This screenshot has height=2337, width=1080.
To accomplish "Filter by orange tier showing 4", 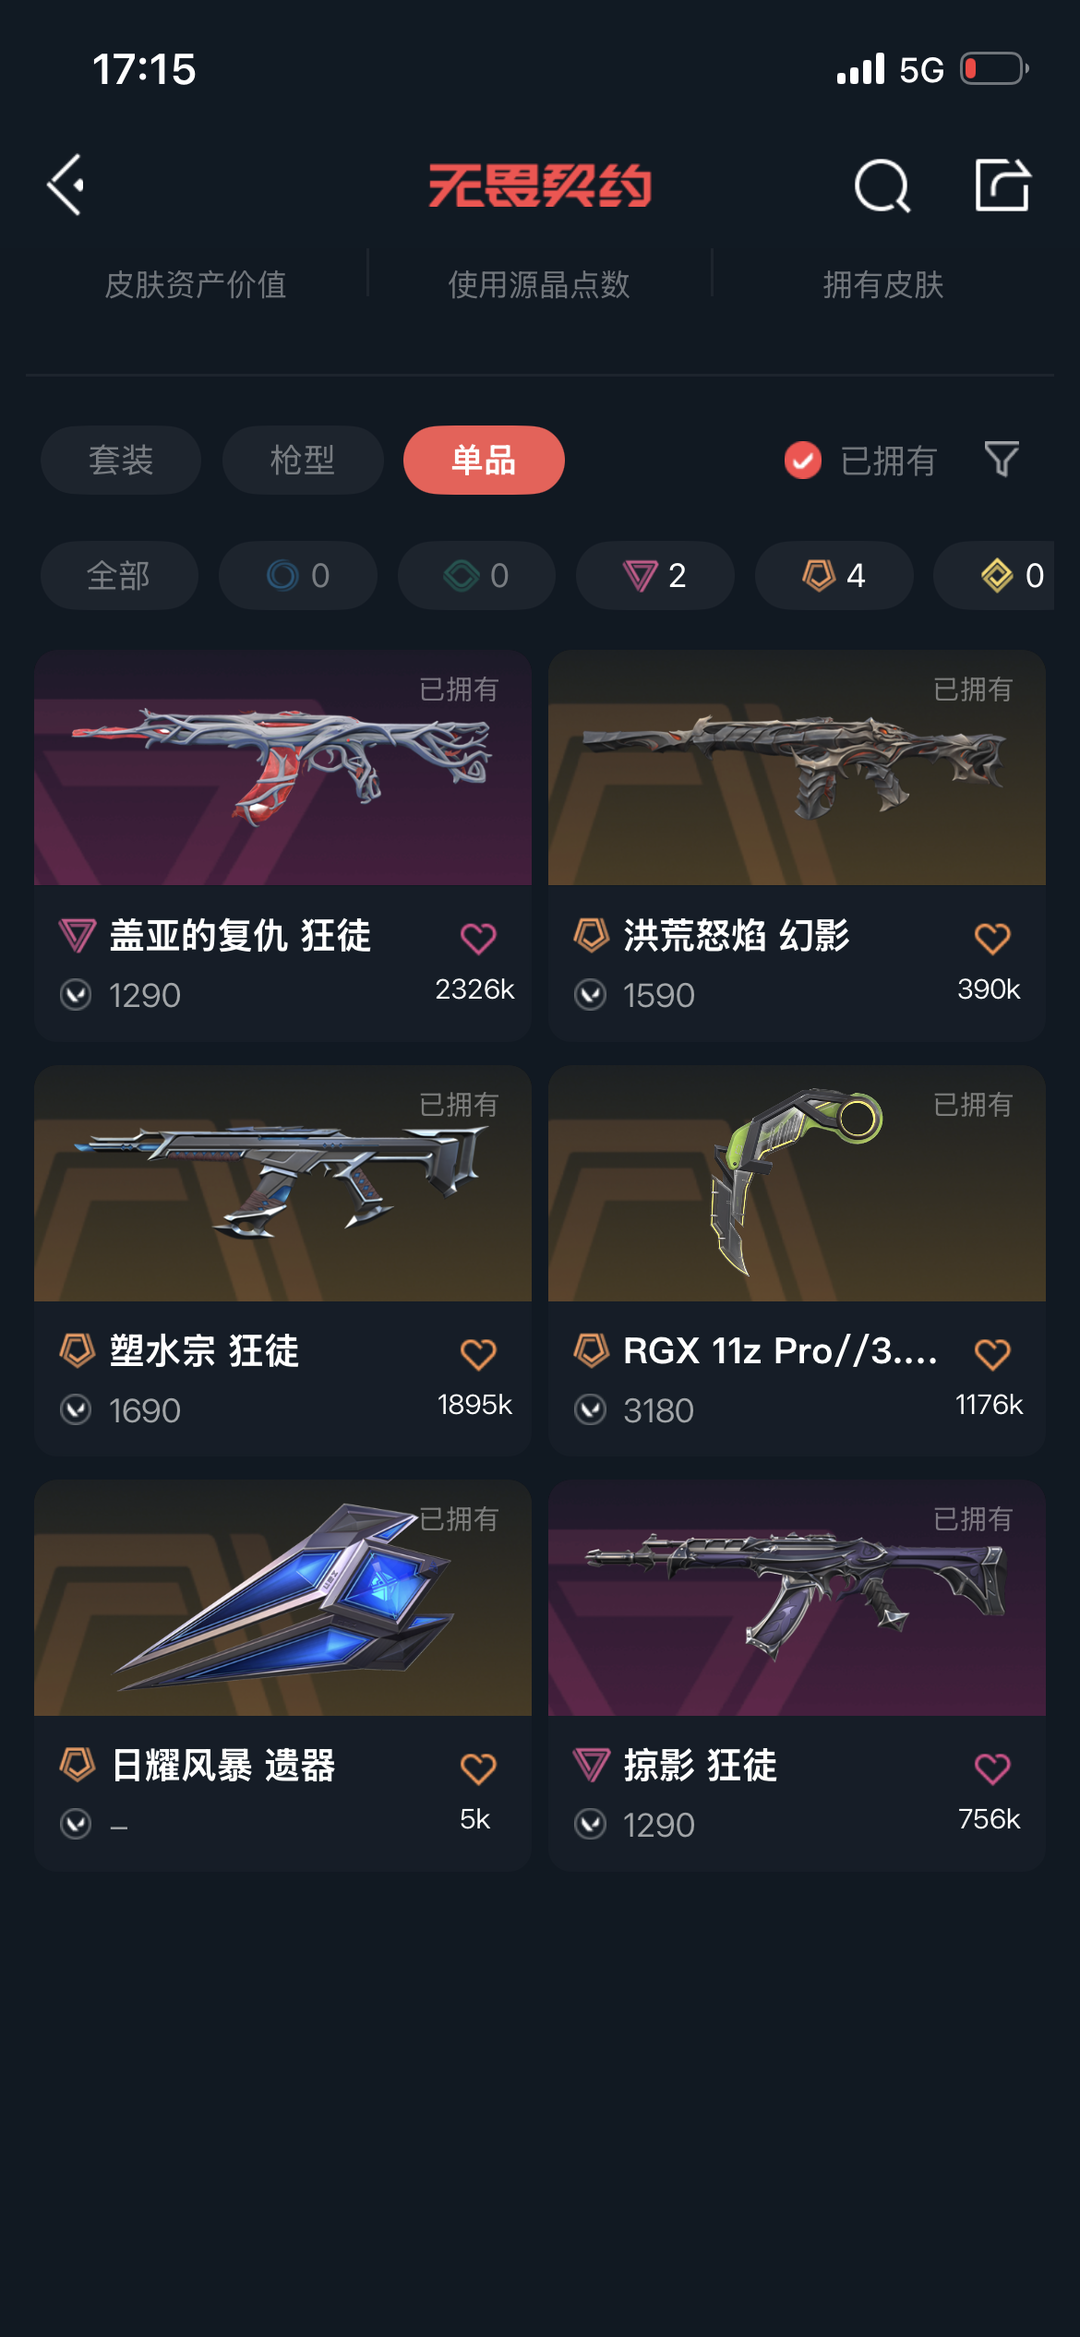I will point(834,575).
